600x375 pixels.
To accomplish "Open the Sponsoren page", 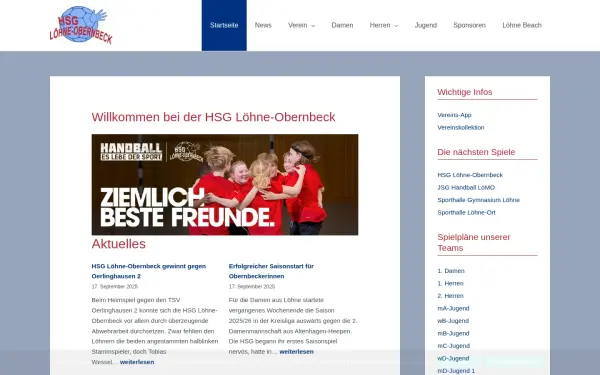I will (469, 25).
